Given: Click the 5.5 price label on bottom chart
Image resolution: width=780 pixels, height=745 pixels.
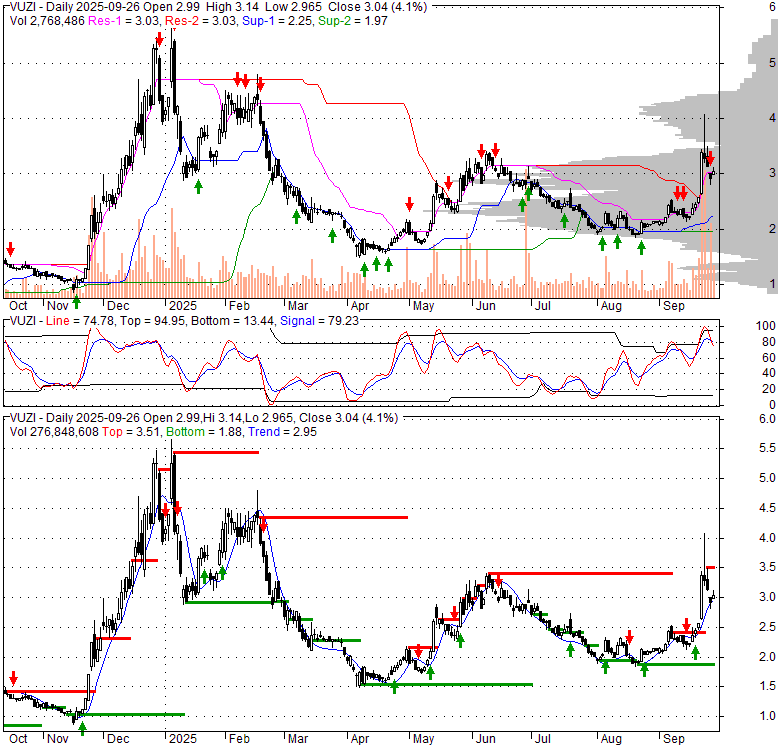Looking at the screenshot, I should [767, 448].
